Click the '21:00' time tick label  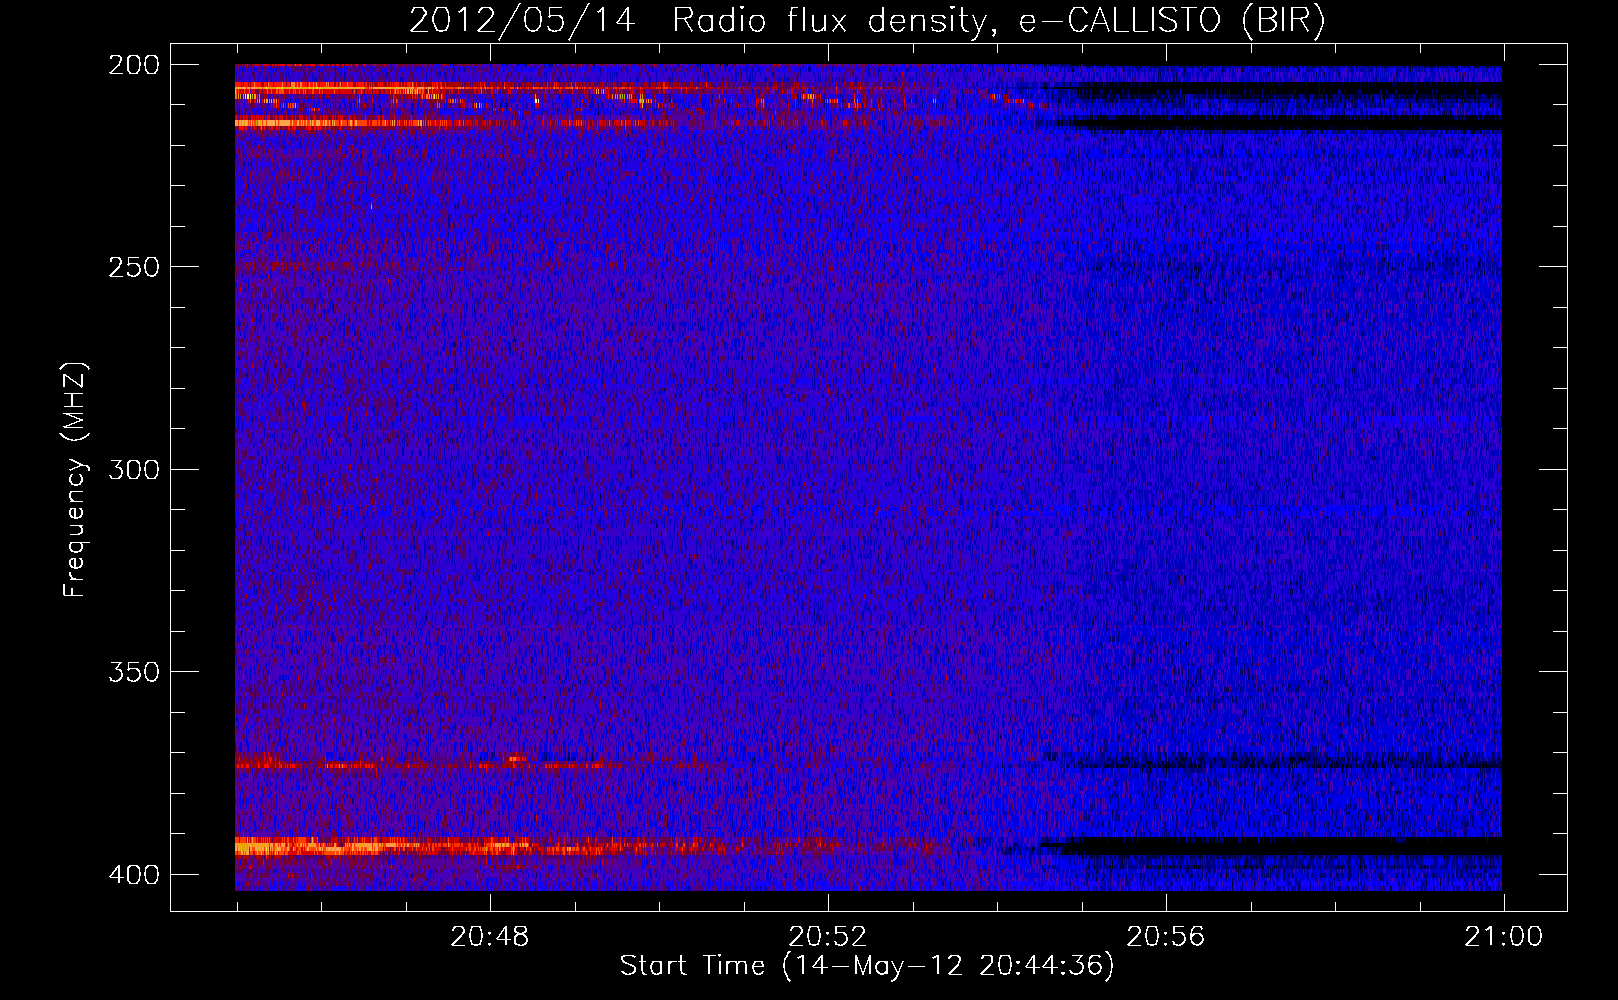pyautogui.click(x=1504, y=937)
